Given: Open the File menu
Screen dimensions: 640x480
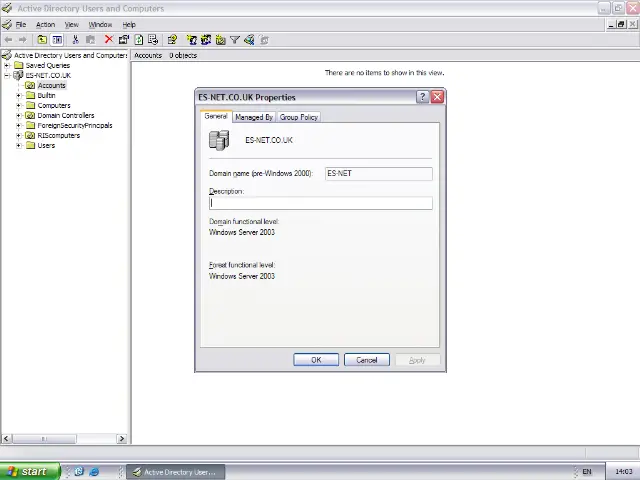Looking at the screenshot, I should coord(21,24).
